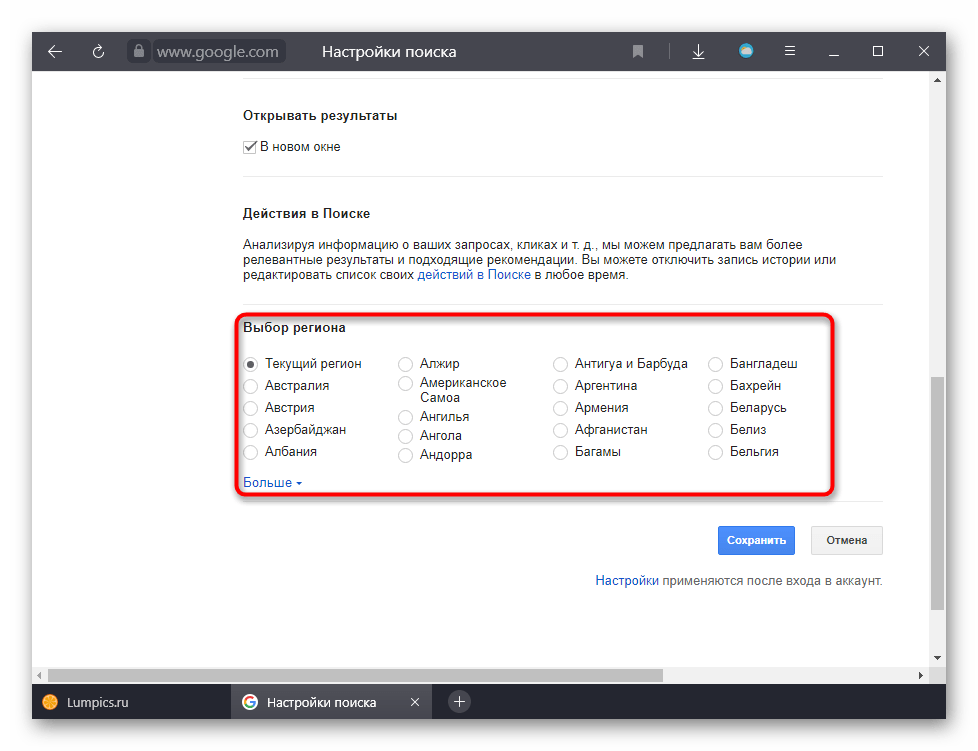Expand the "Больше" region list
The image size is (978, 751).
point(273,482)
